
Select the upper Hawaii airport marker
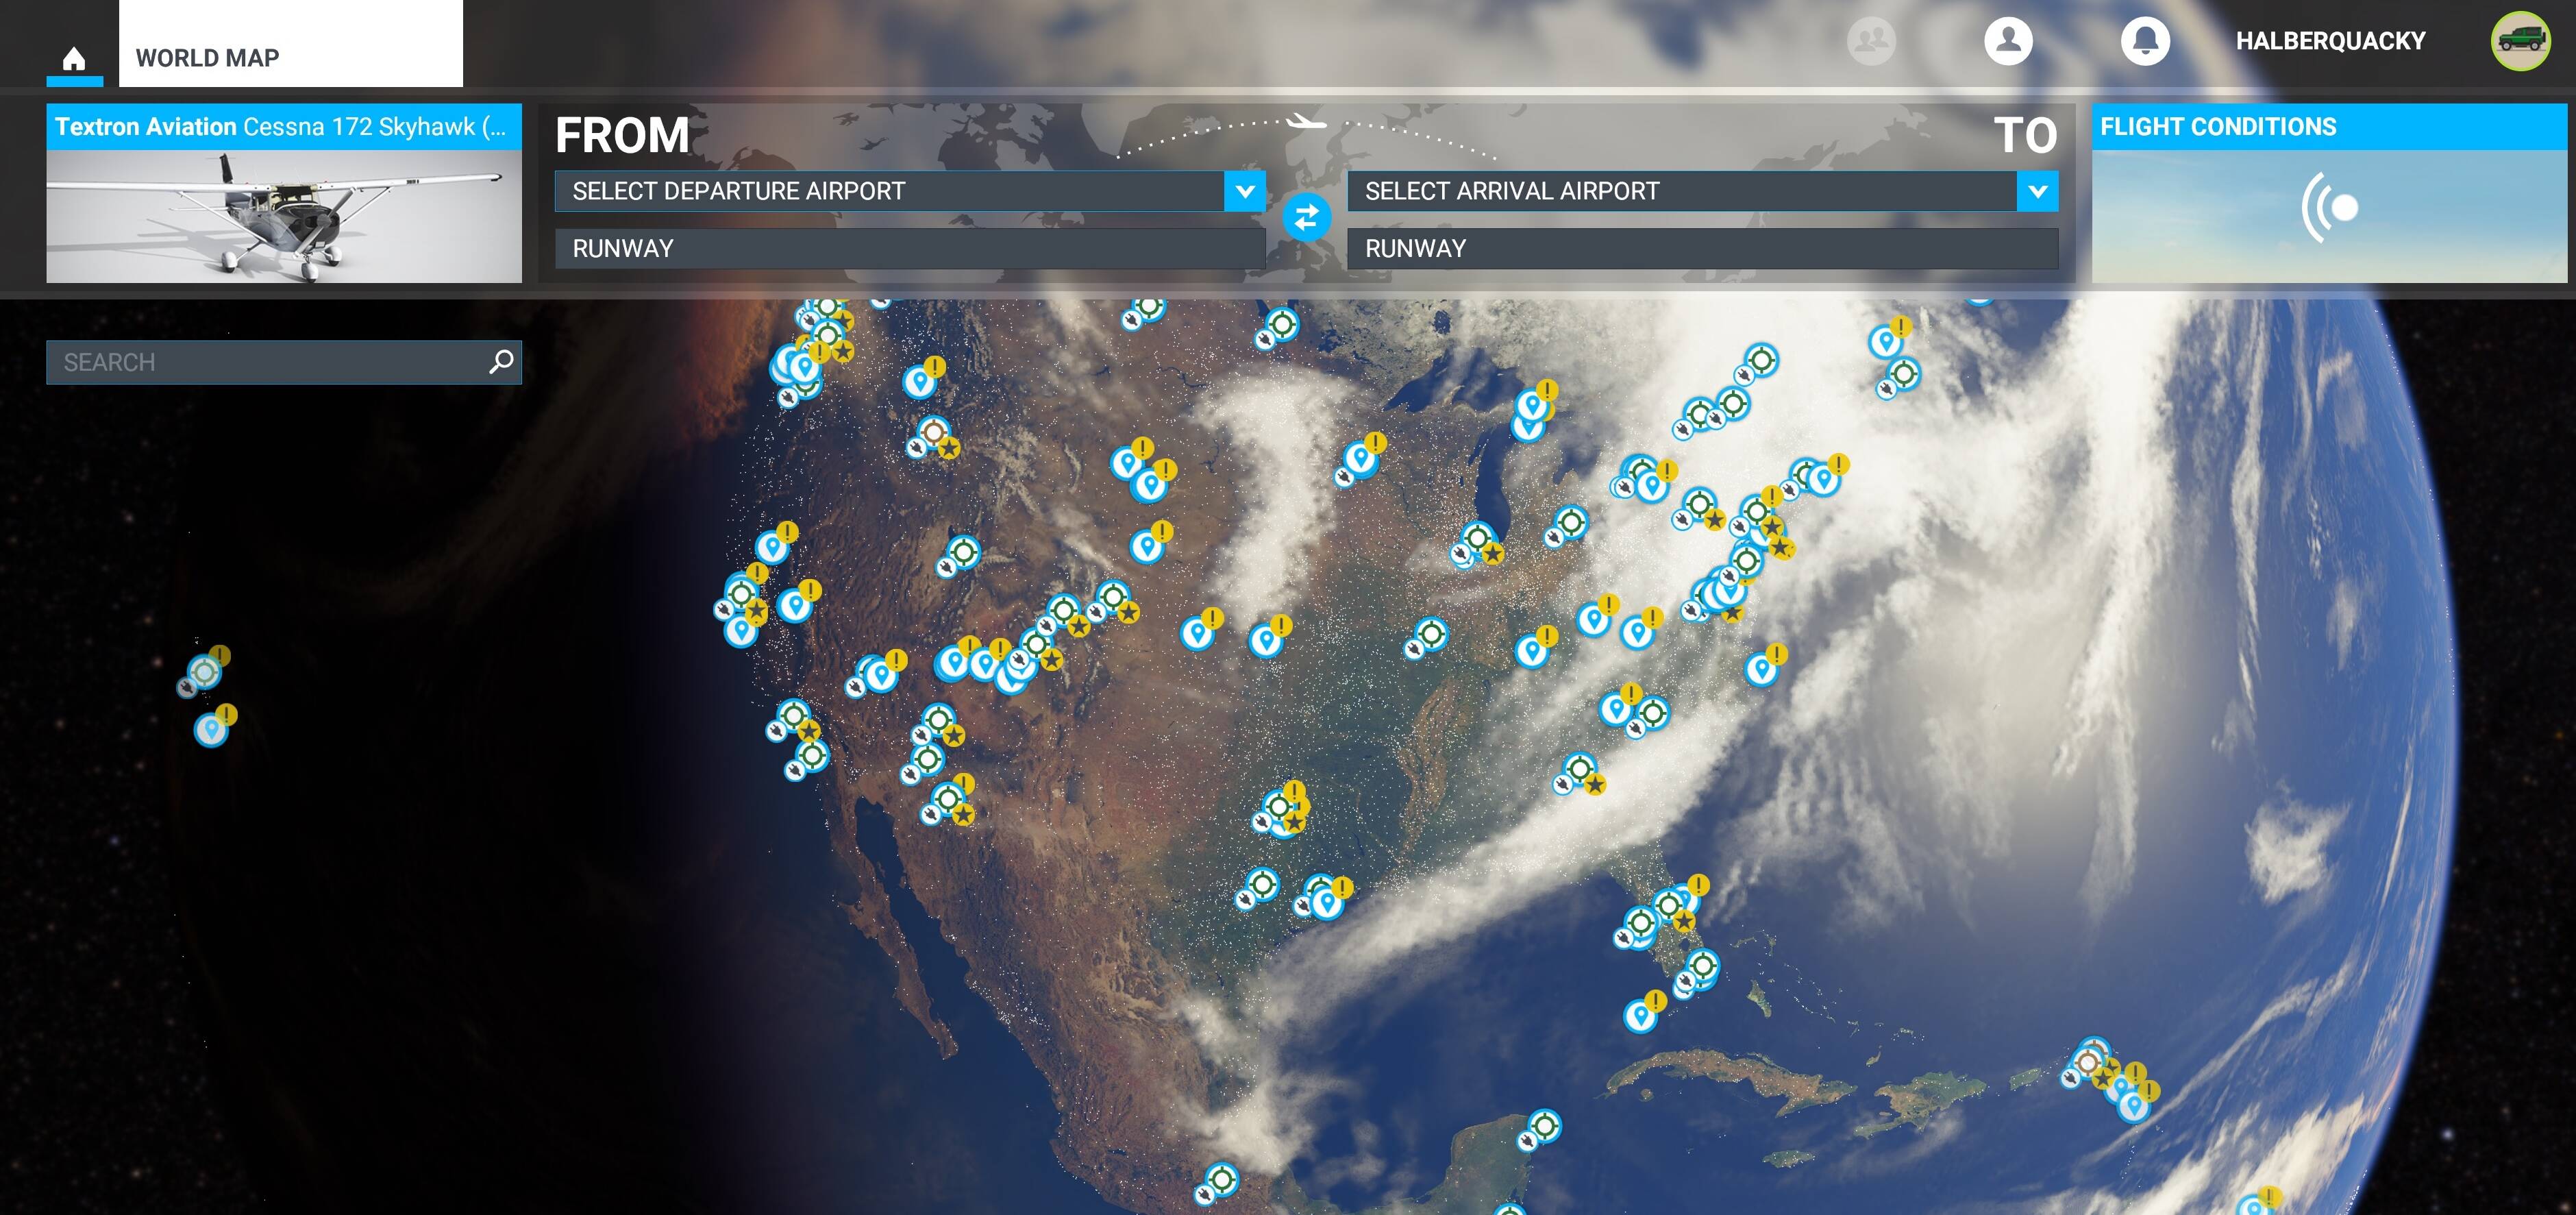pos(205,671)
